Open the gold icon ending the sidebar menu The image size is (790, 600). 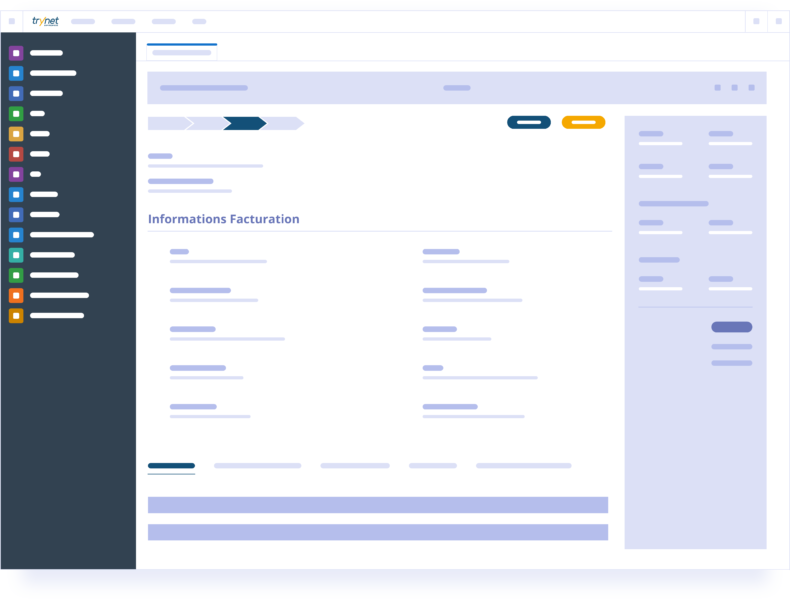[x=16, y=316]
